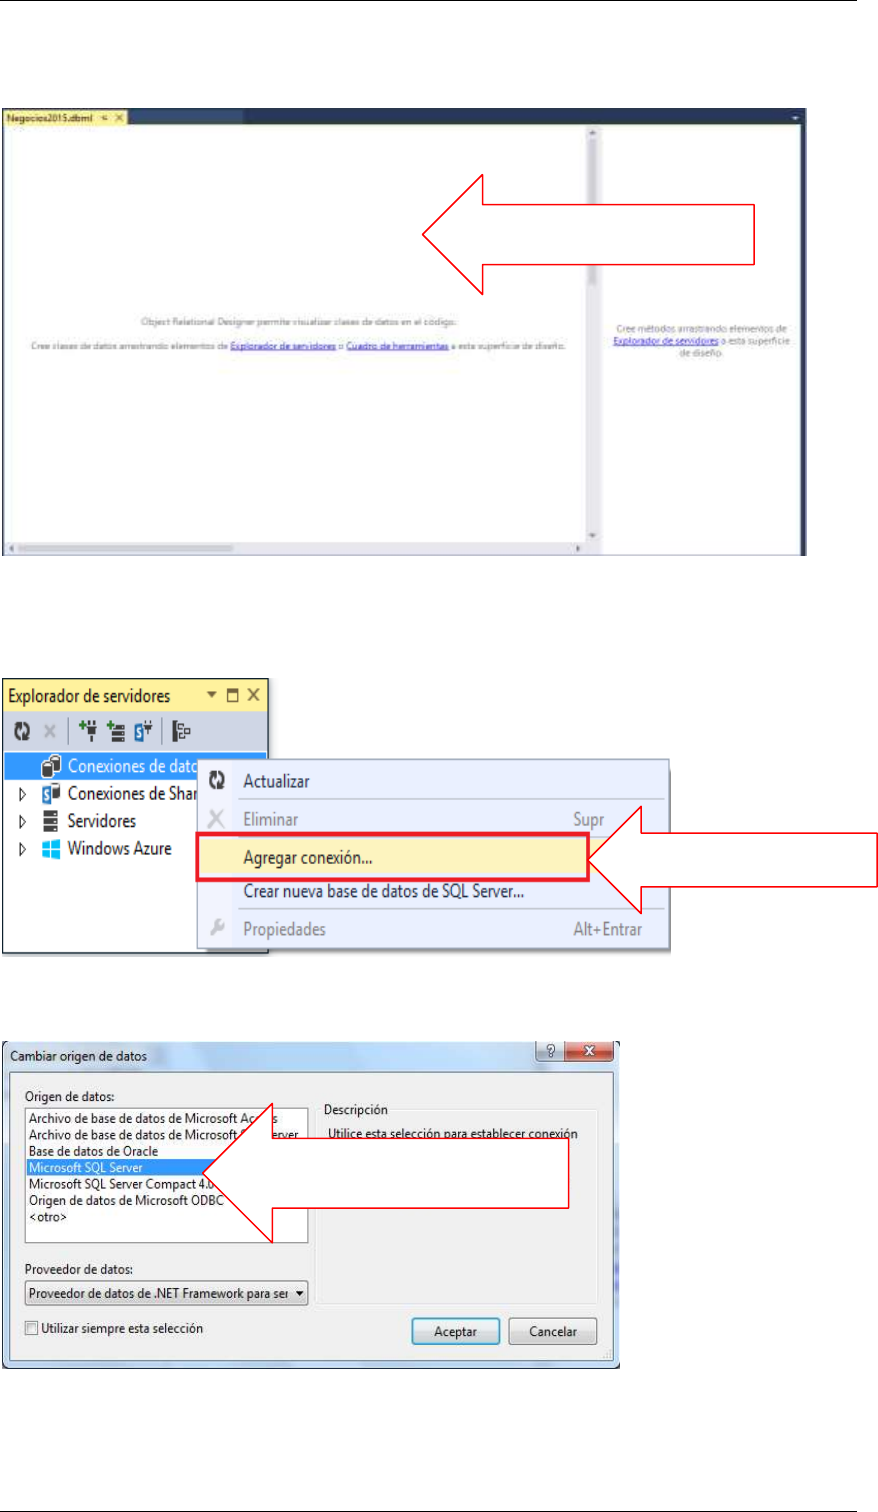Viewport: 878px width, 1512px height.
Task: Close the Cambiar origen de datos dialog
Action: click(587, 1052)
